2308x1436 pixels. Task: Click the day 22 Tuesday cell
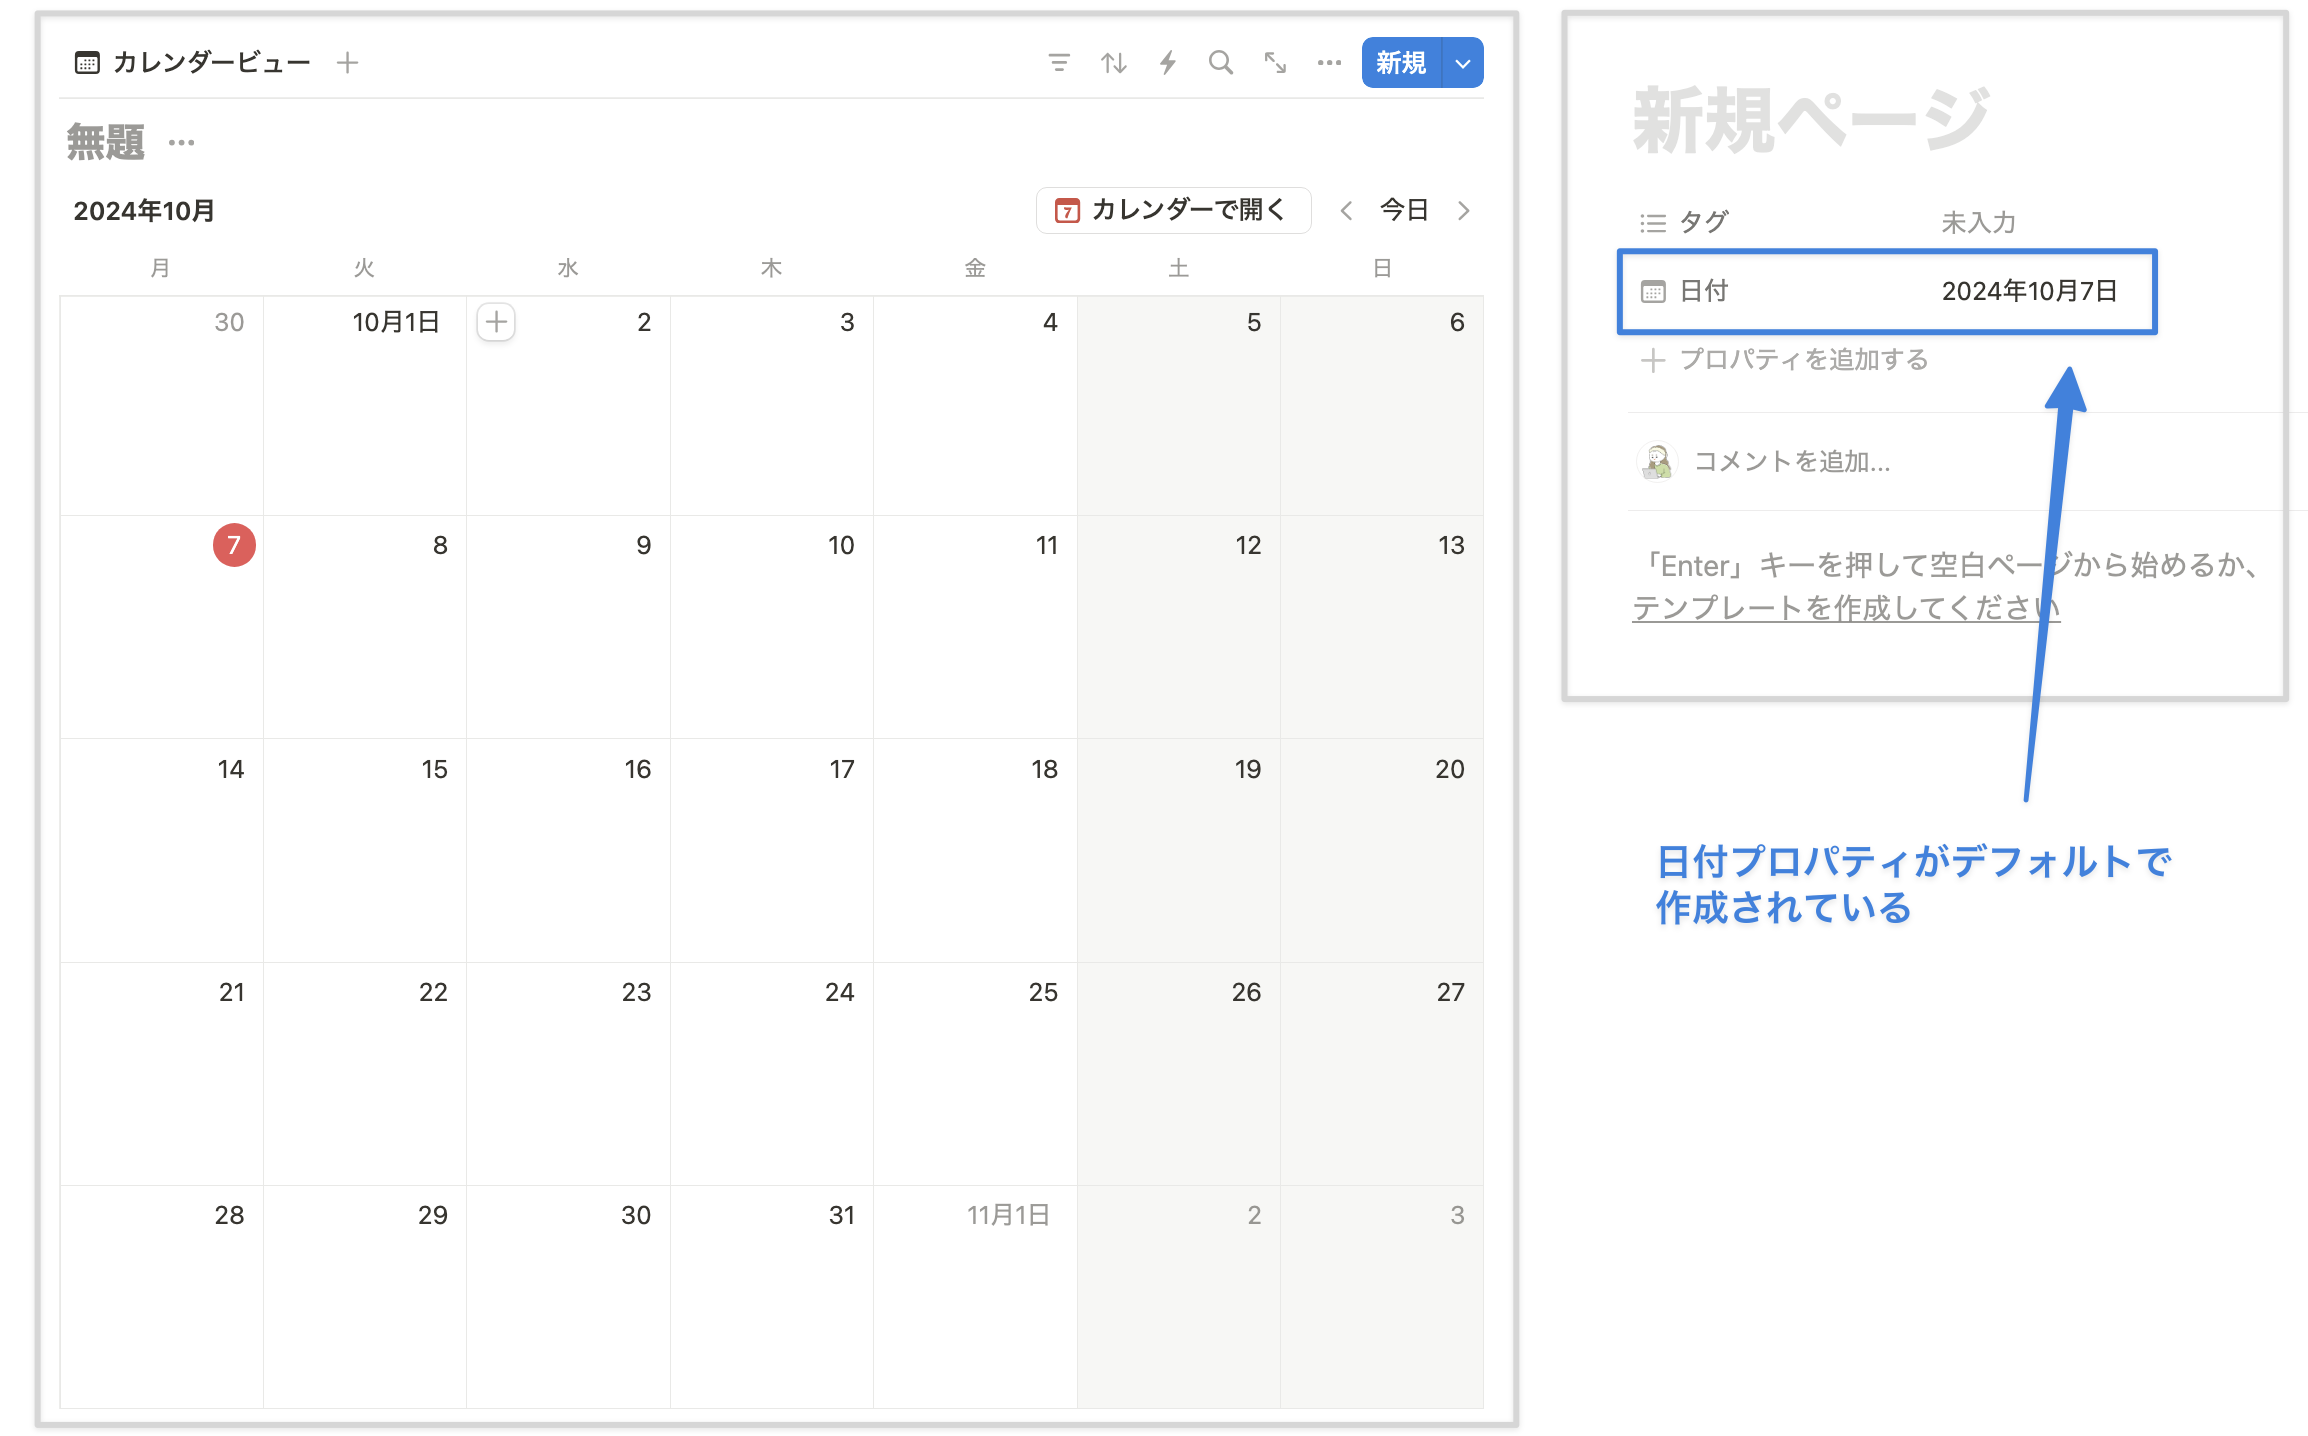coord(365,1074)
